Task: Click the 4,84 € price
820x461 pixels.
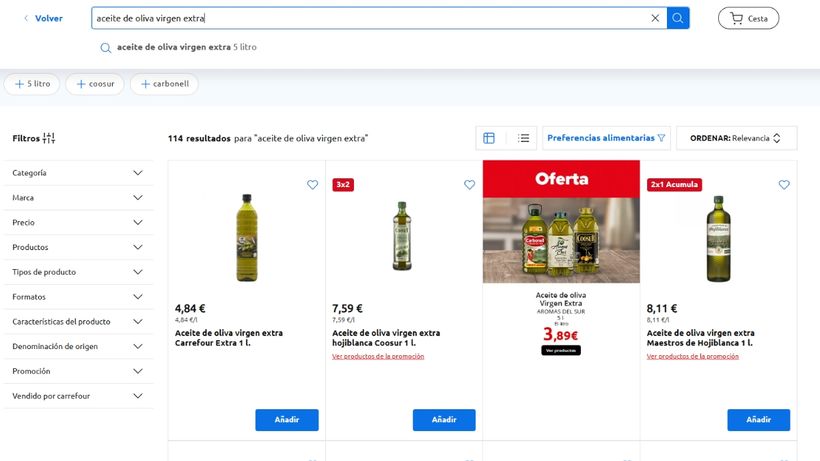Action: (x=190, y=308)
